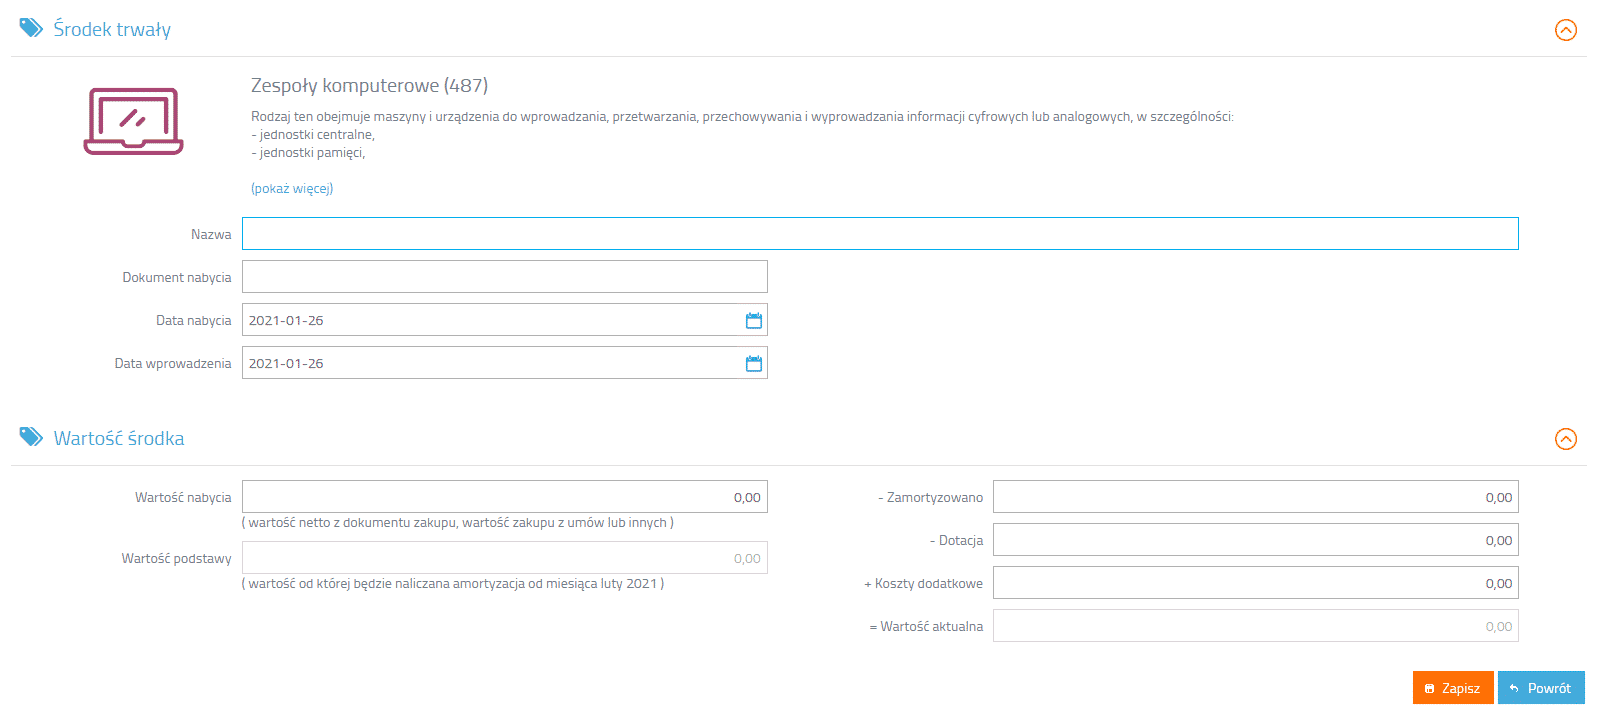1609x706 pixels.
Task: Collapse the Wartość środka section
Action: [x=1566, y=439]
